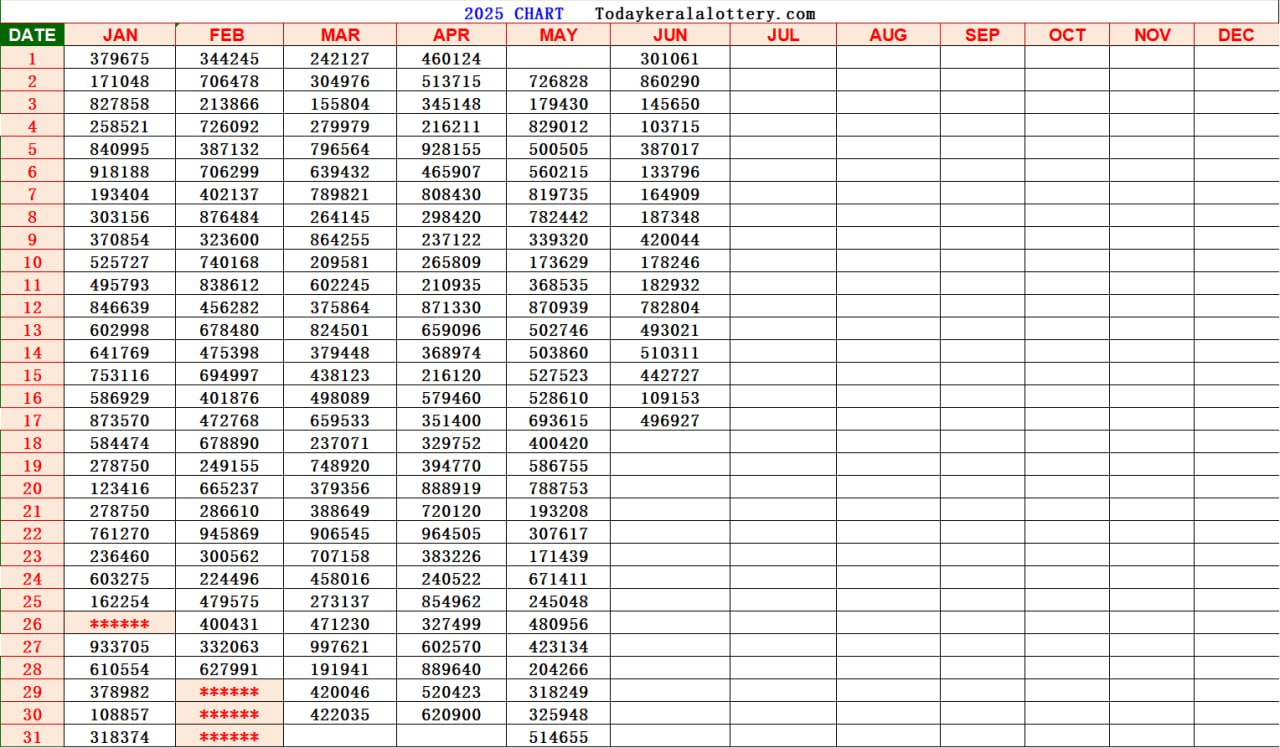The width and height of the screenshot is (1280, 748).
Task: Click the cell containing 423134
Action: click(558, 647)
